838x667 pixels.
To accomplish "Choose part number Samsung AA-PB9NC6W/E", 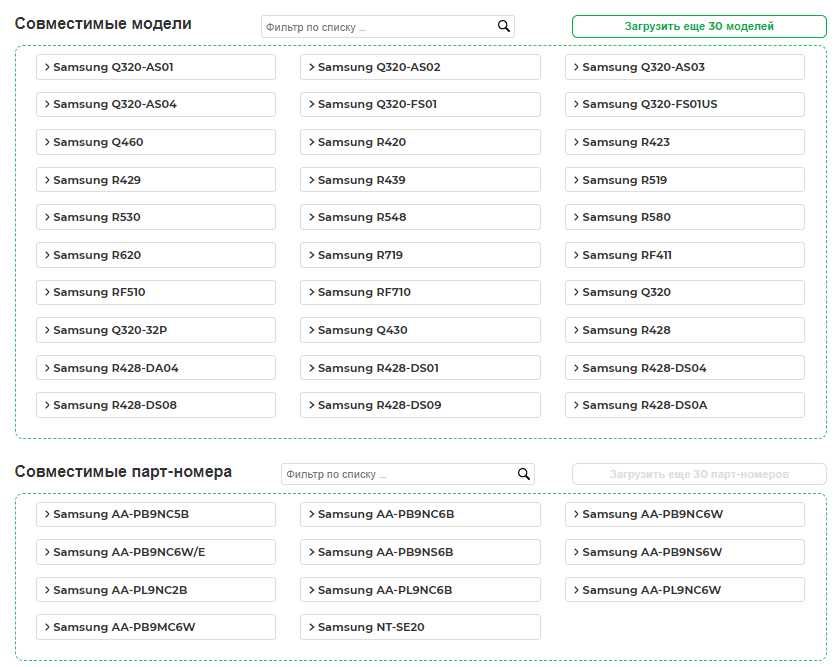I will coord(156,552).
